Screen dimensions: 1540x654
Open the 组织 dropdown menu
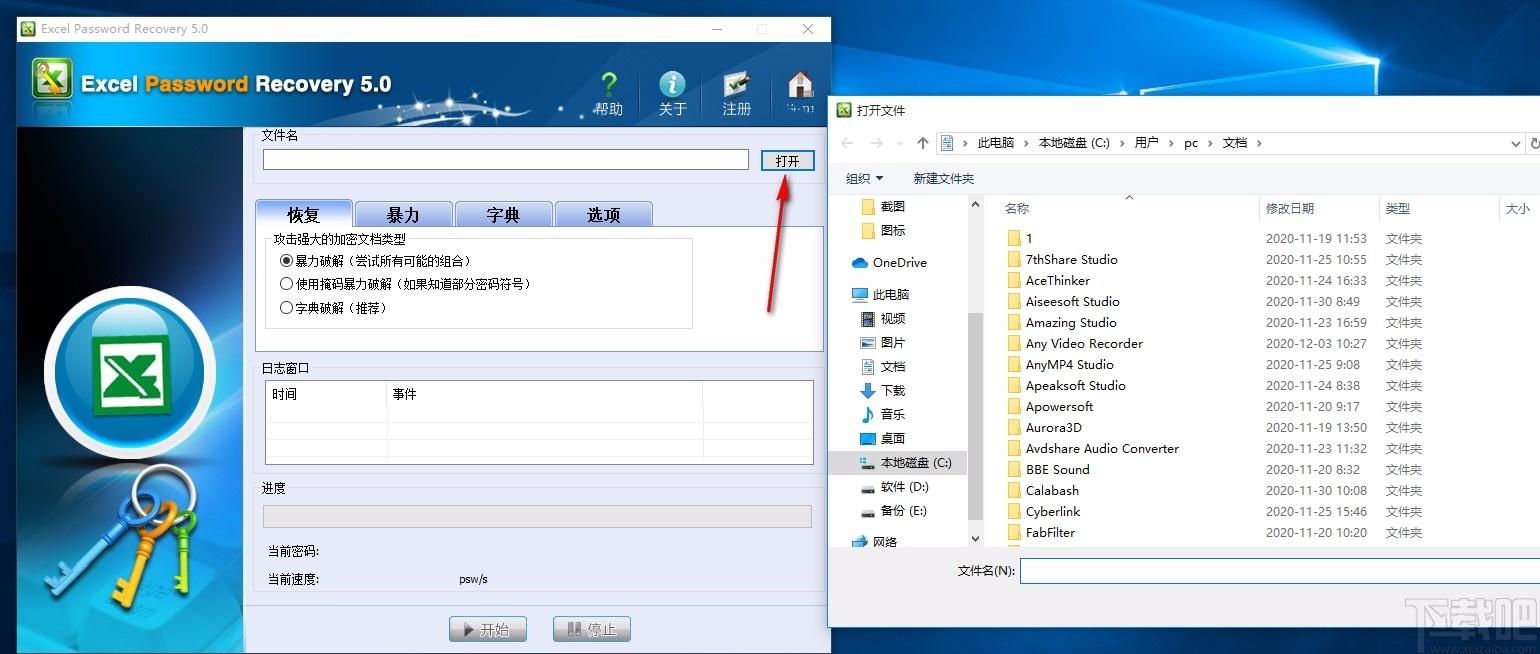(864, 179)
